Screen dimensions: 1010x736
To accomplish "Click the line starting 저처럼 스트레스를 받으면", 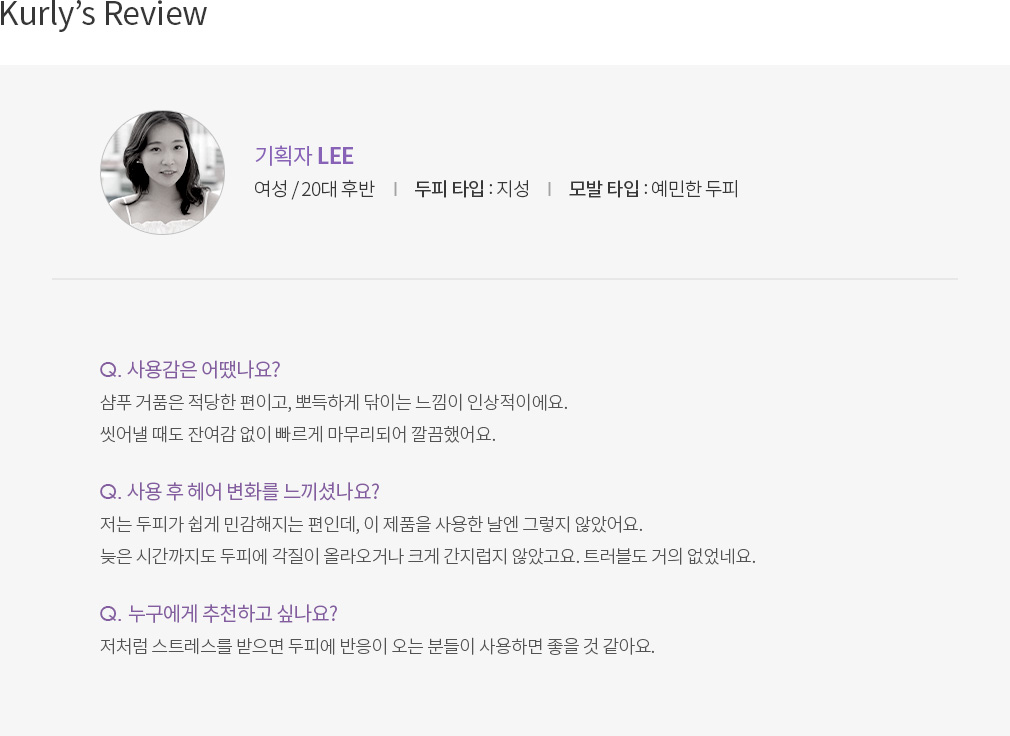I will pyautogui.click(x=377, y=646).
